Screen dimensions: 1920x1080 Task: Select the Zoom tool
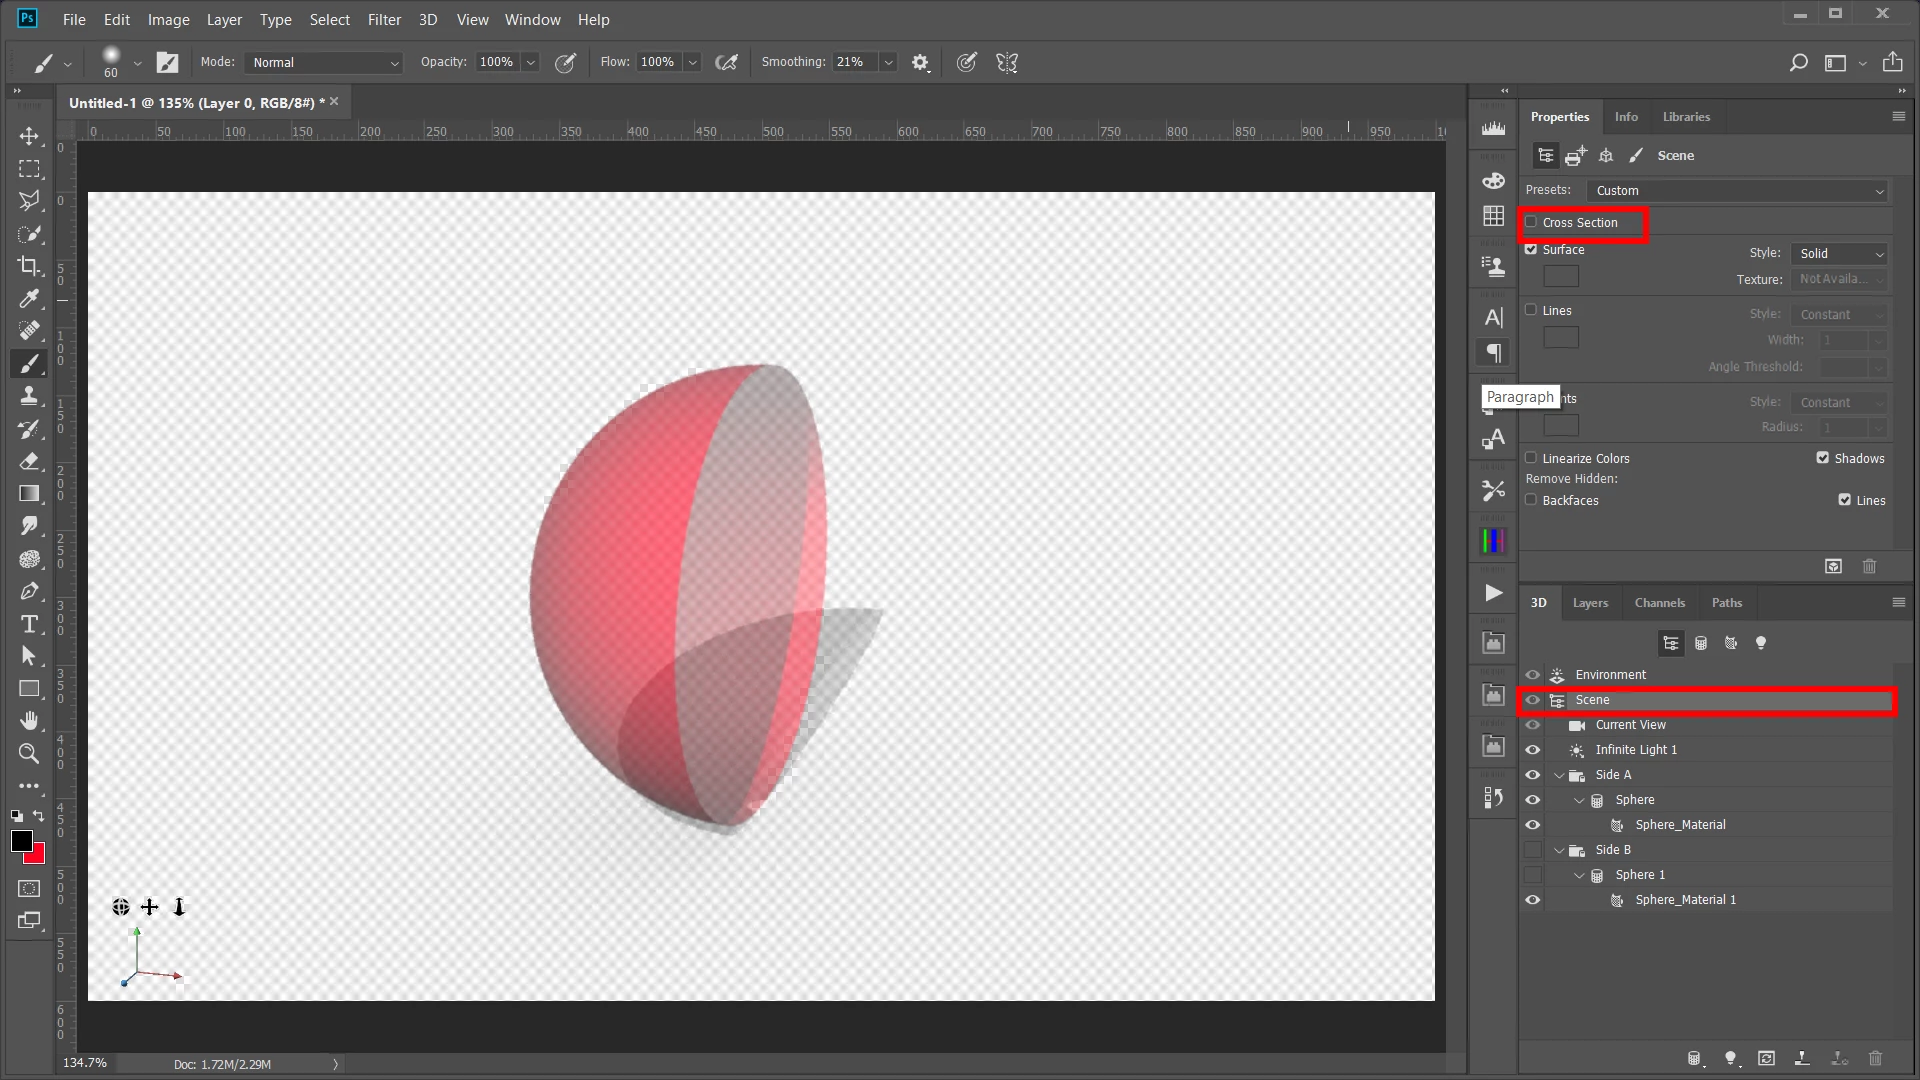pos(29,753)
